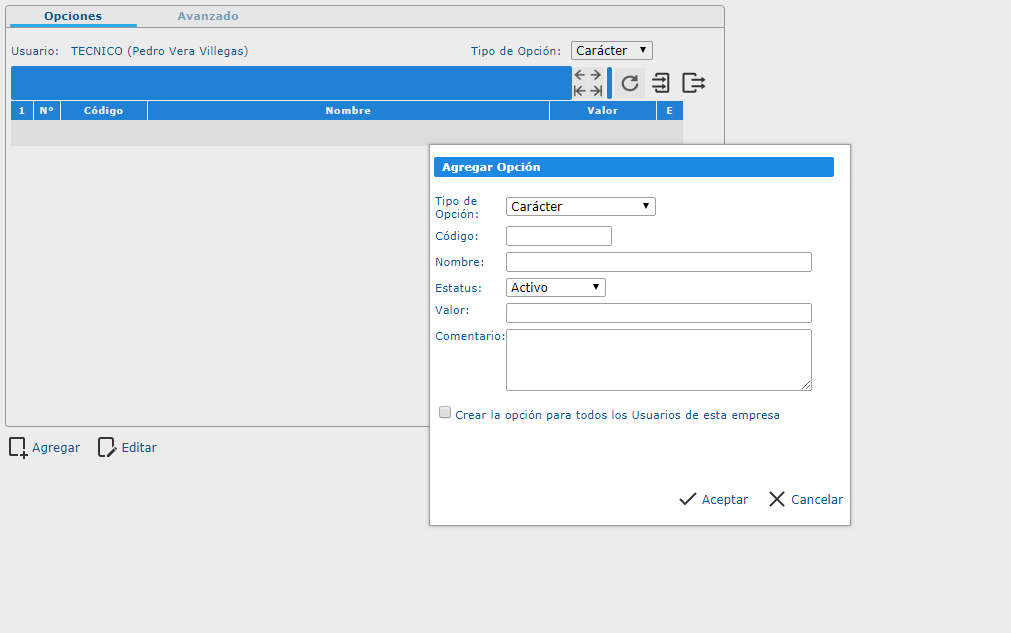
Task: Jump to first page arrow icon
Action: [x=580, y=91]
